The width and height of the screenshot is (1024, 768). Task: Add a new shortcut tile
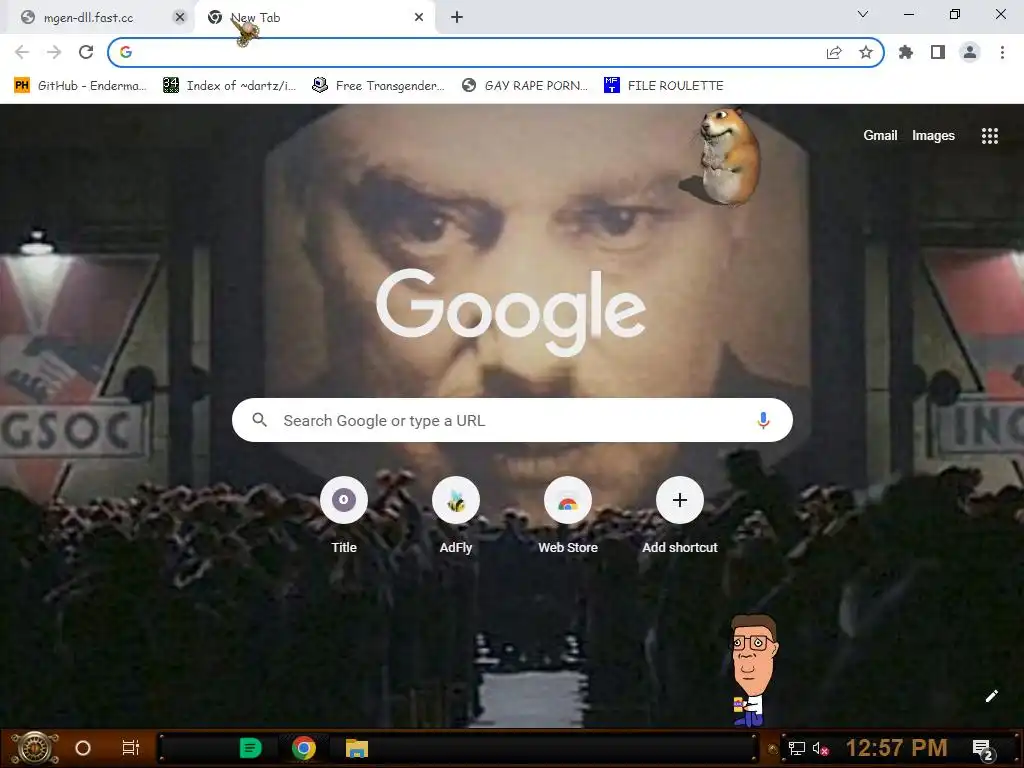(x=680, y=516)
